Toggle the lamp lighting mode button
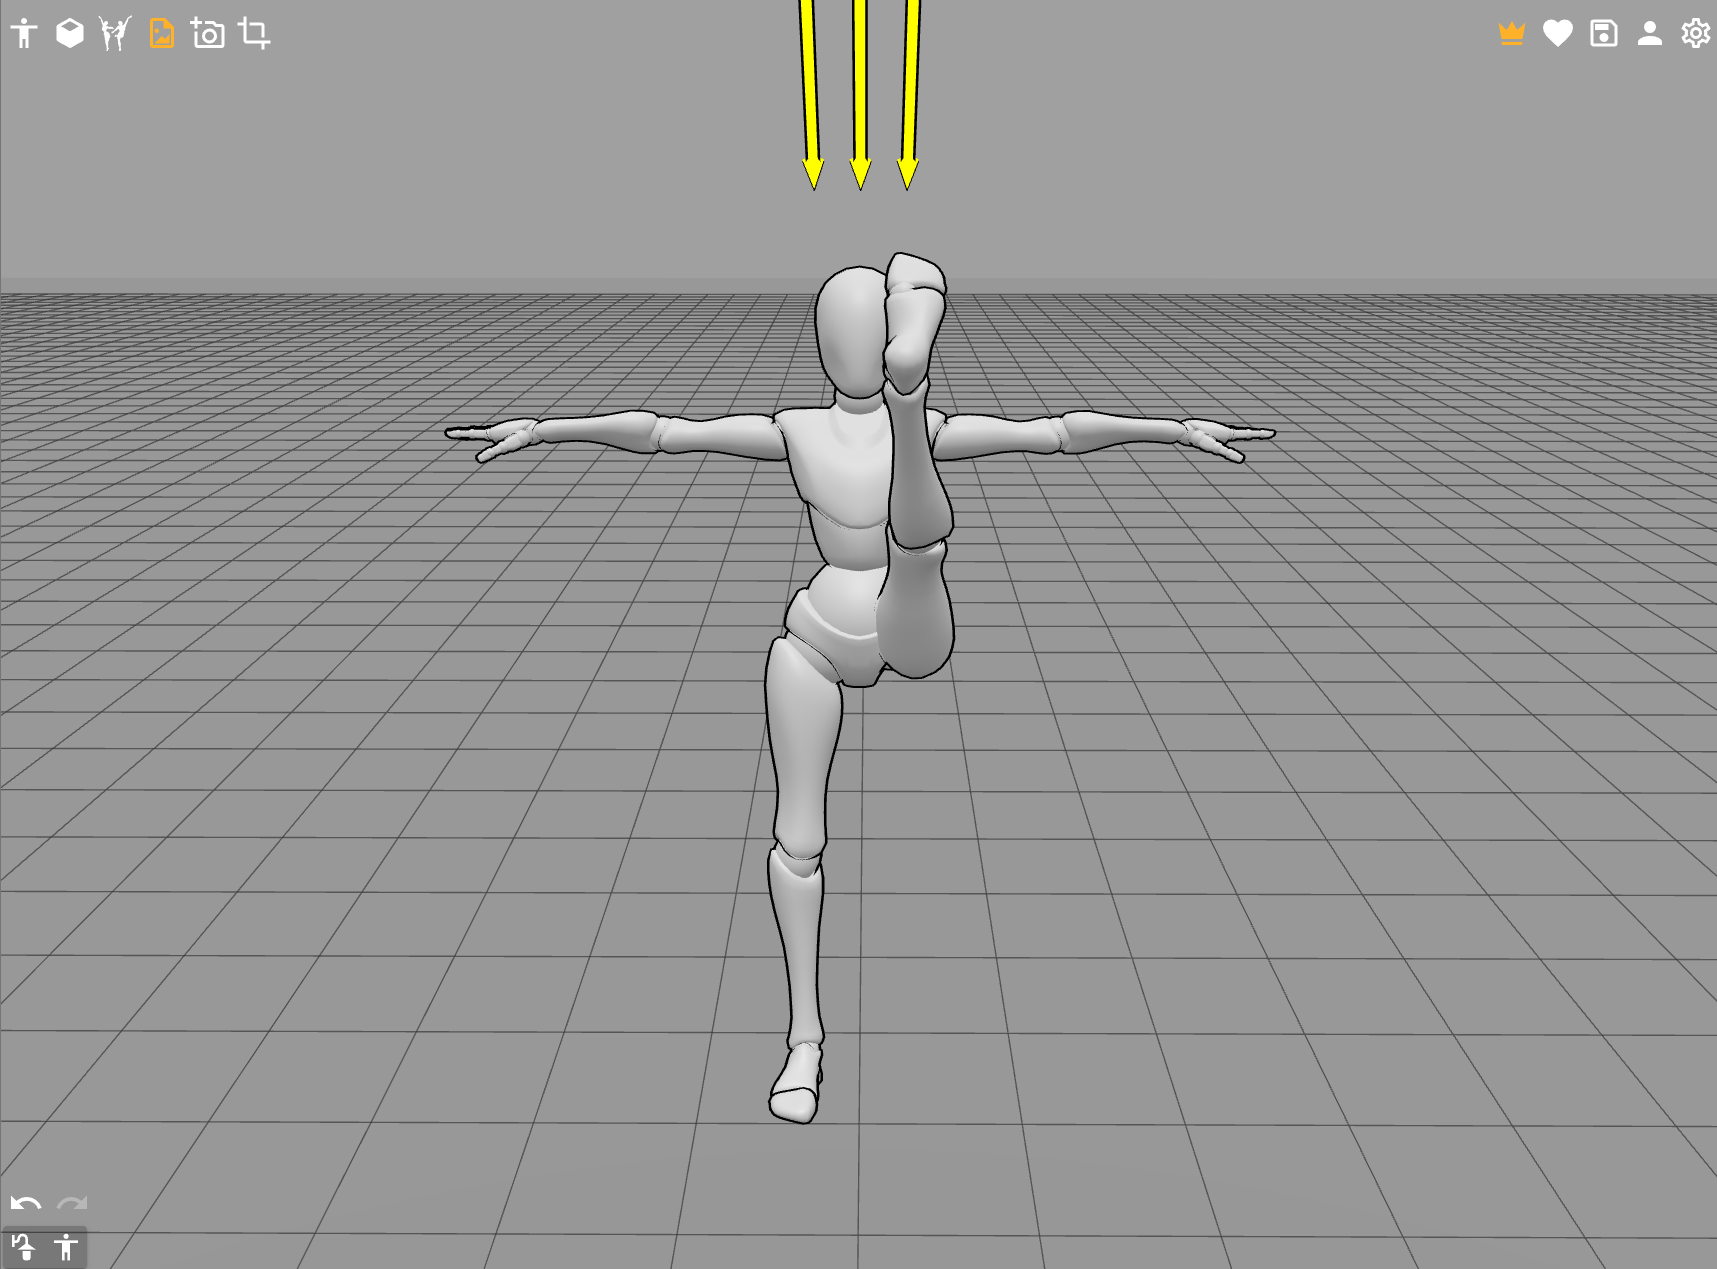The height and width of the screenshot is (1269, 1717). coord(23,1247)
